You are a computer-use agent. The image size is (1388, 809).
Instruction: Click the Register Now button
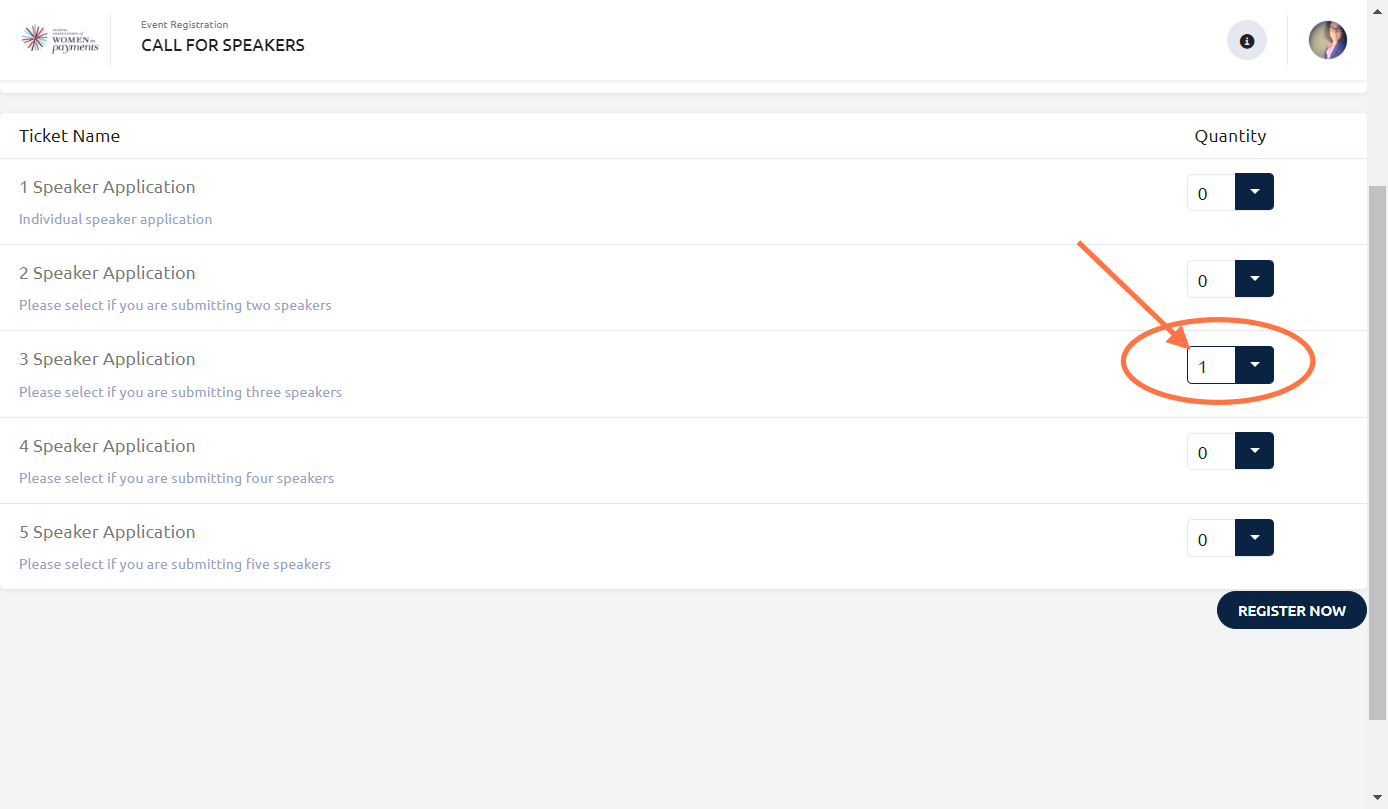point(1291,610)
